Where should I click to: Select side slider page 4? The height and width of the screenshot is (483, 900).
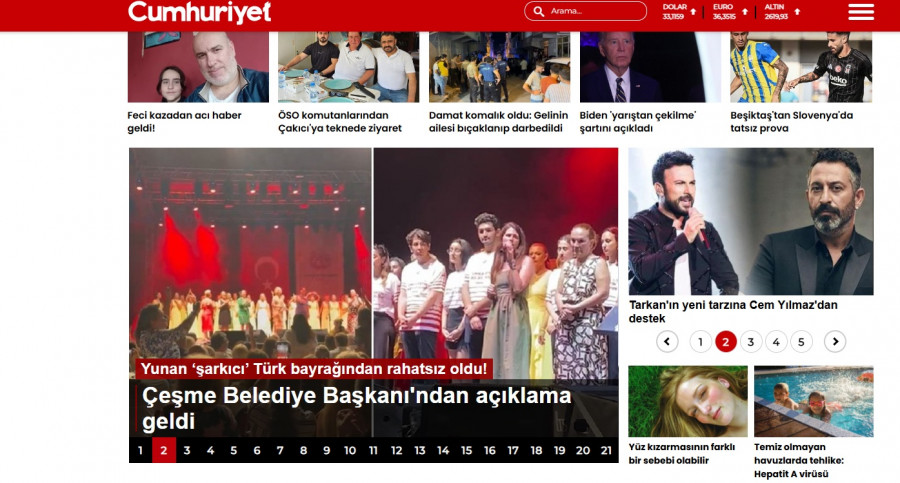[776, 342]
